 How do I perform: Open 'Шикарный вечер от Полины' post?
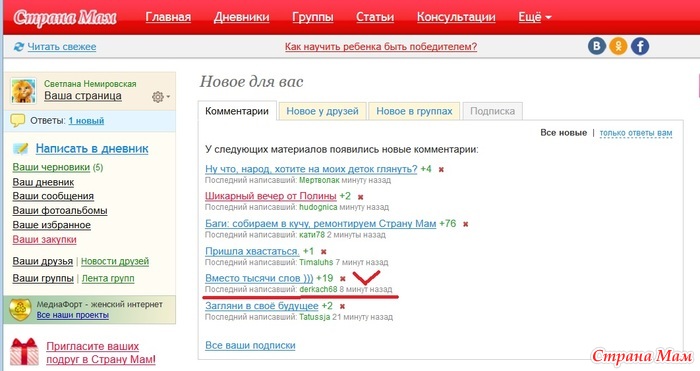point(271,196)
